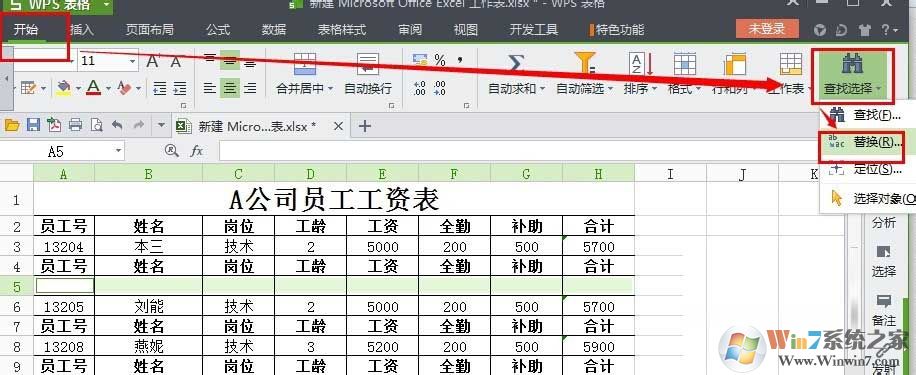Click the increase indent icon
Viewport: 916px width, 375px height.
(x=180, y=88)
